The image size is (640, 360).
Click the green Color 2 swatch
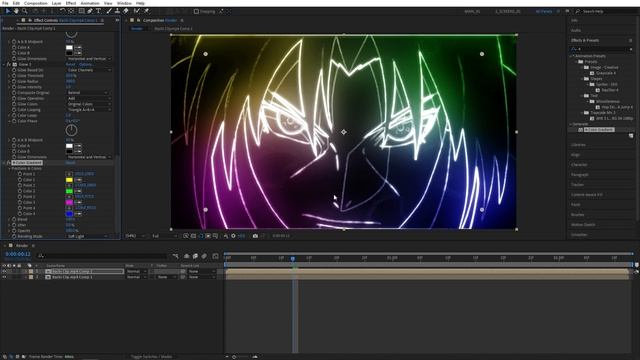coord(69,191)
